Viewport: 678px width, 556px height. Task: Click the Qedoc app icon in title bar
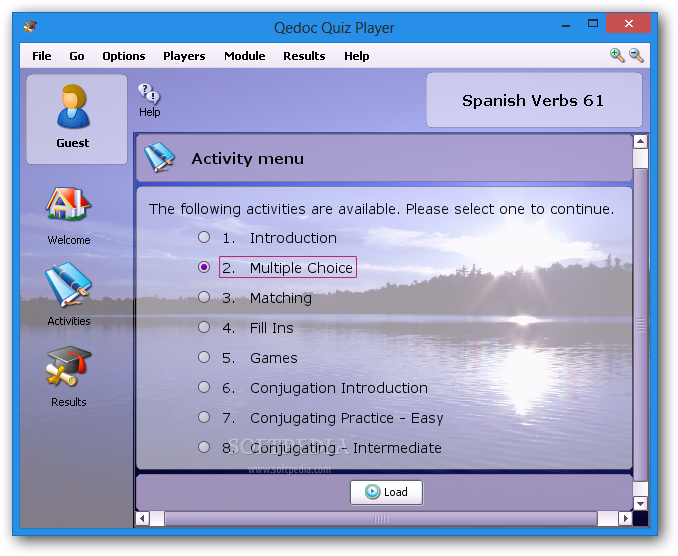30,27
